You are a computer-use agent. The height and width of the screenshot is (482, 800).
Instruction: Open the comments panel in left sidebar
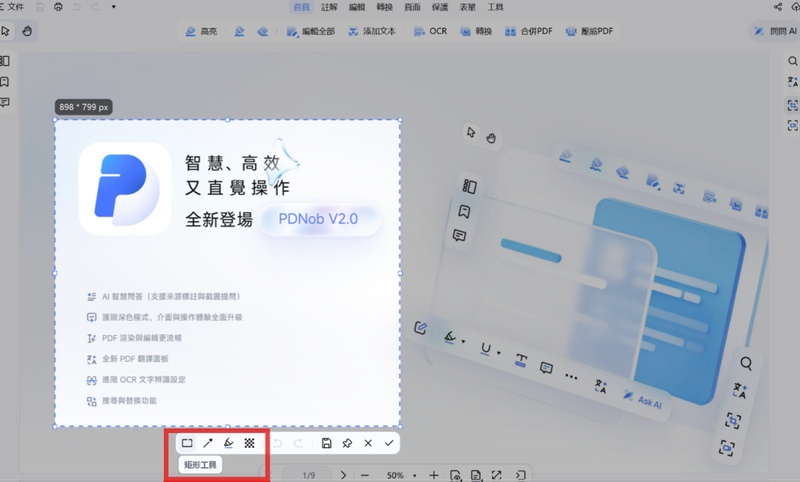(x=5, y=103)
